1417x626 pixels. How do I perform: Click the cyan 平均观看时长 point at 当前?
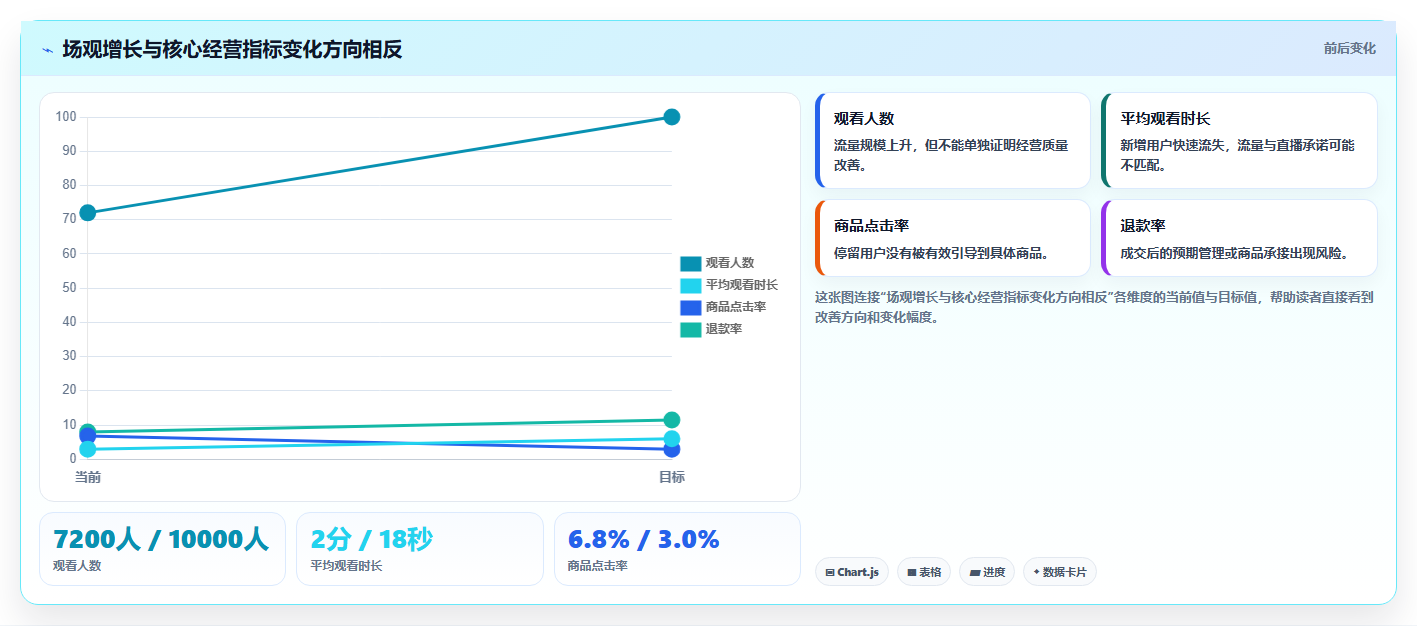(88, 450)
